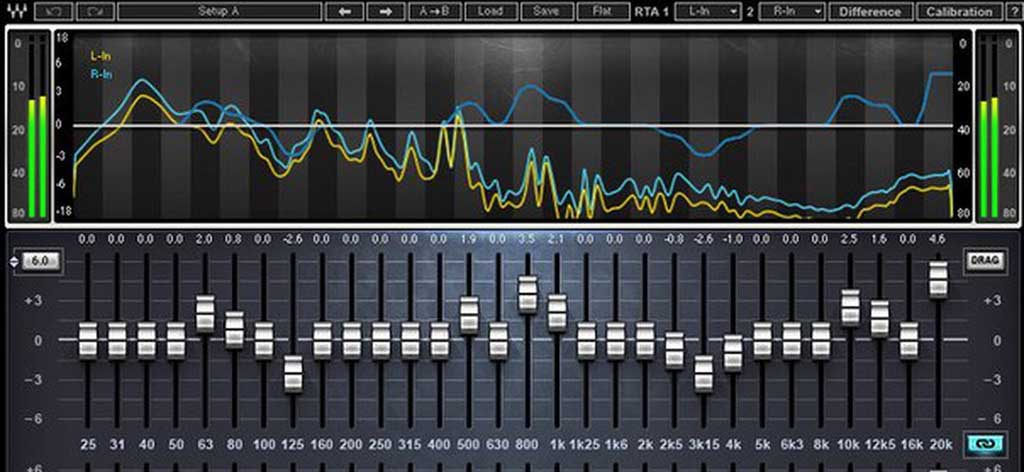Click the gain range stepper arrows beside 6.0
This screenshot has width=1024, height=472.
(13, 261)
